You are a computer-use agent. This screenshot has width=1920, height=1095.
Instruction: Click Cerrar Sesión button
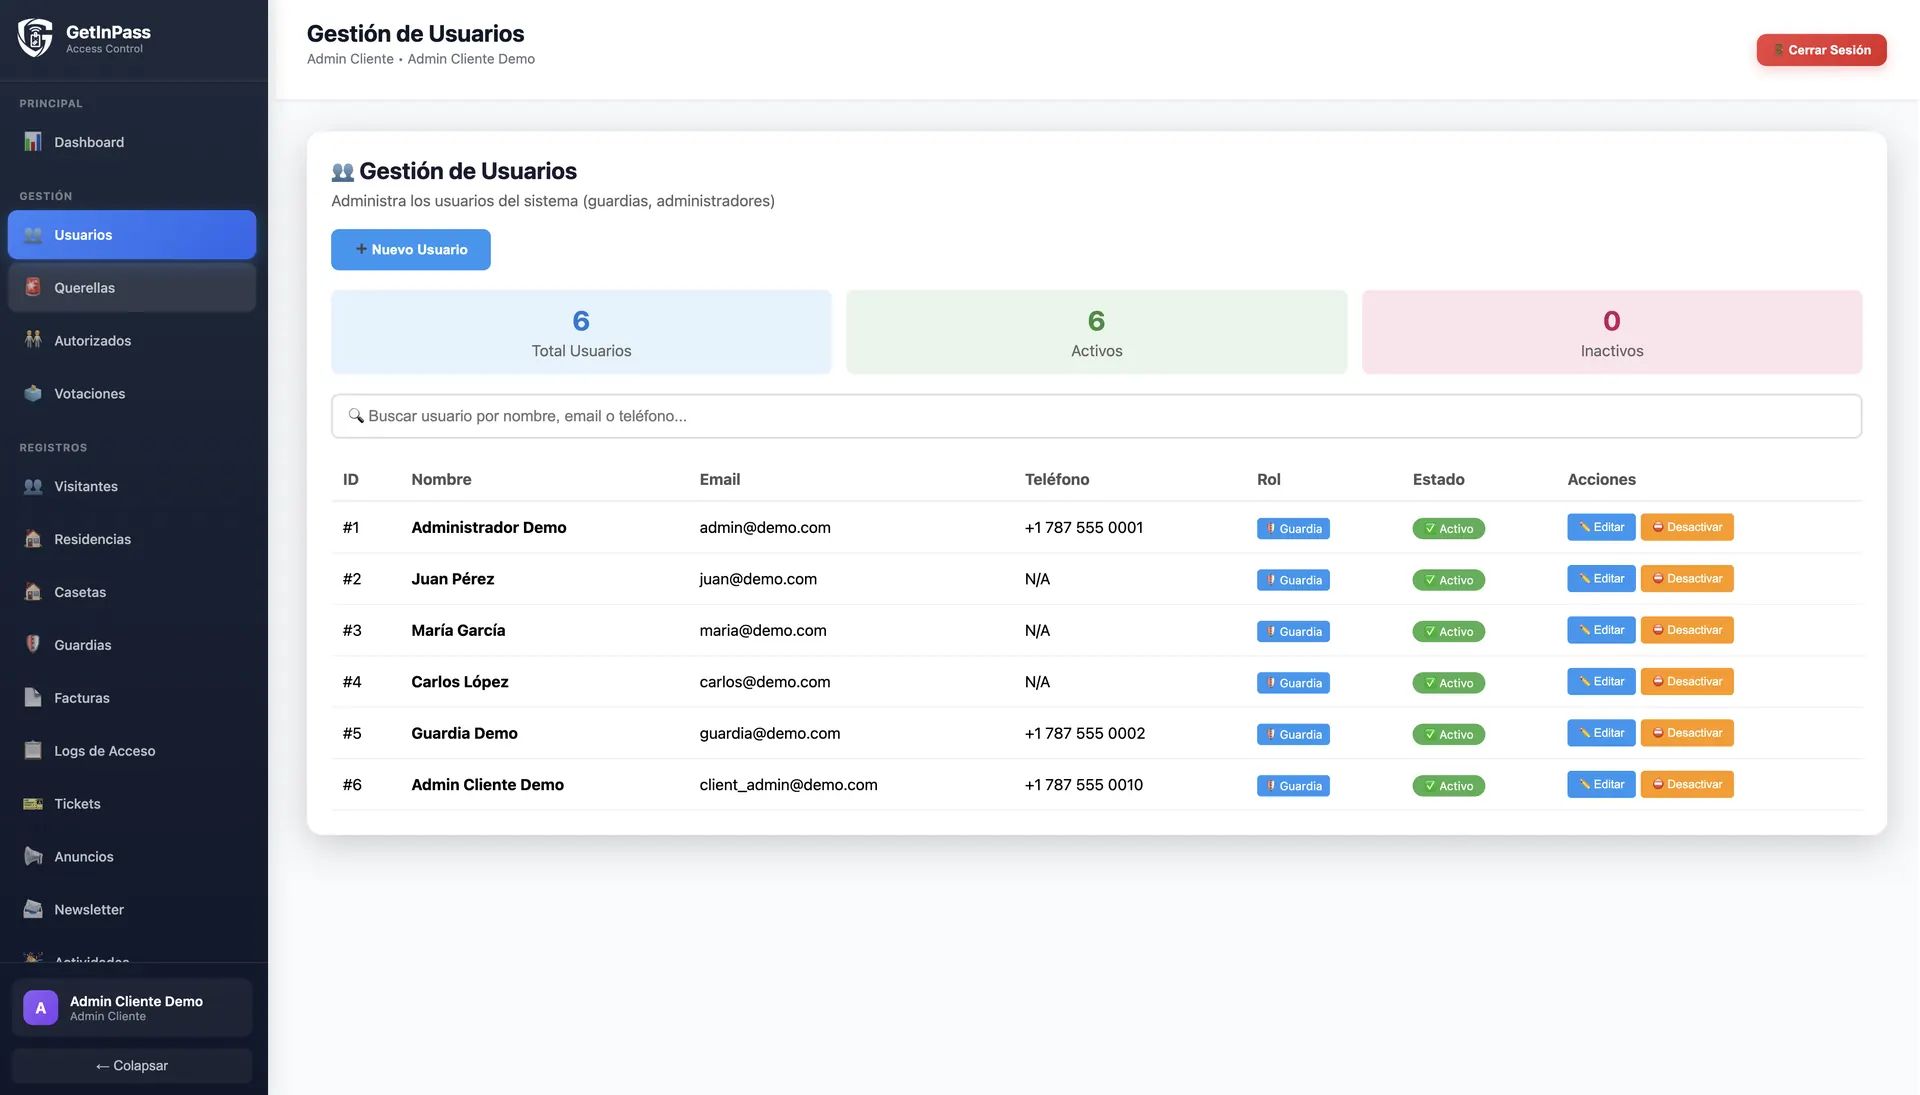[1821, 50]
